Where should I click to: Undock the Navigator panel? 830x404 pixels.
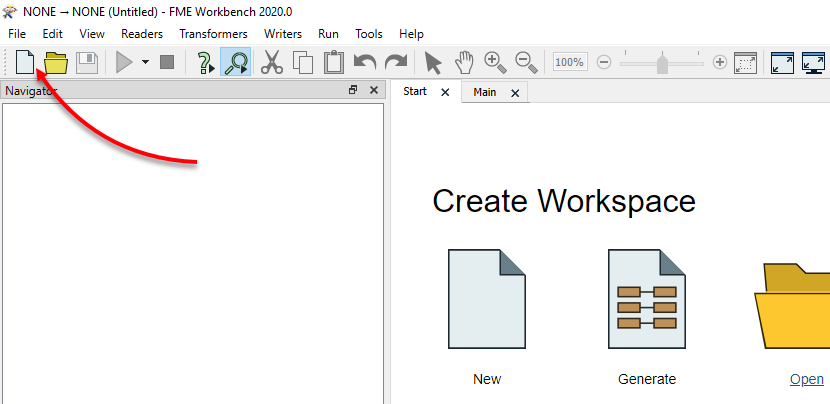pos(353,90)
